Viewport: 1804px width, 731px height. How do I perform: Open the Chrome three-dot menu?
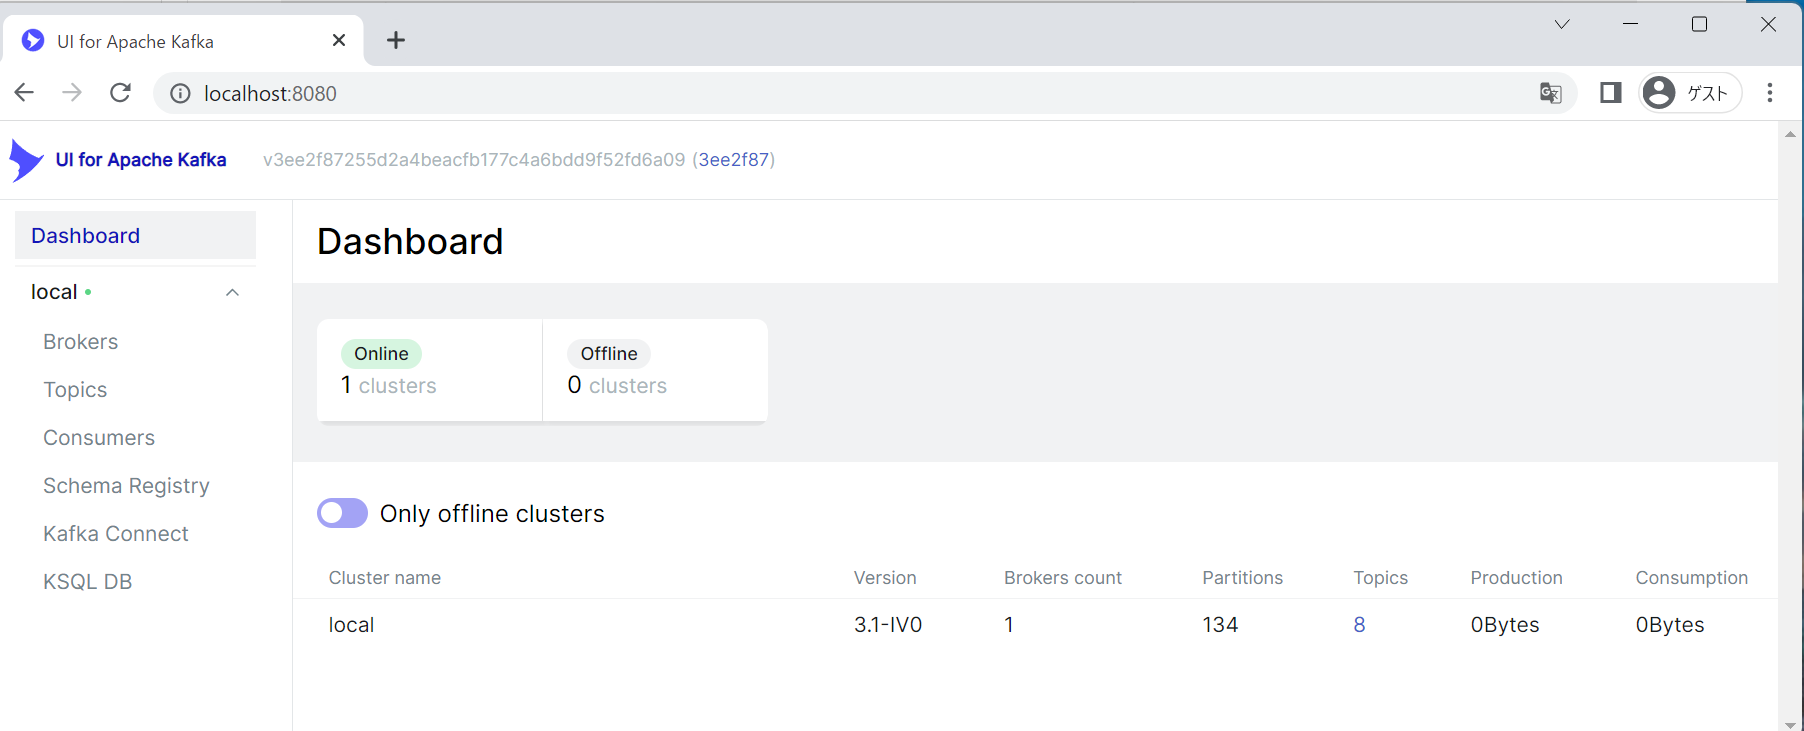click(1769, 93)
